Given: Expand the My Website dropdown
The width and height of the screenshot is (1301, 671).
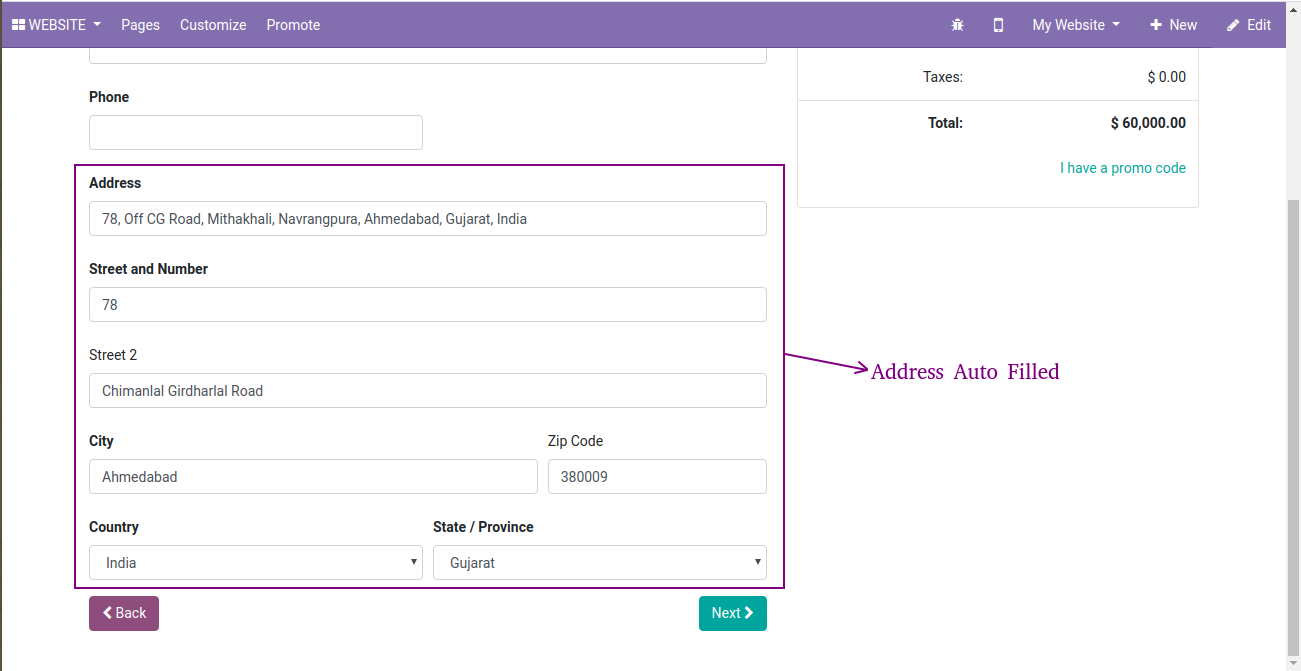Looking at the screenshot, I should pos(1076,25).
